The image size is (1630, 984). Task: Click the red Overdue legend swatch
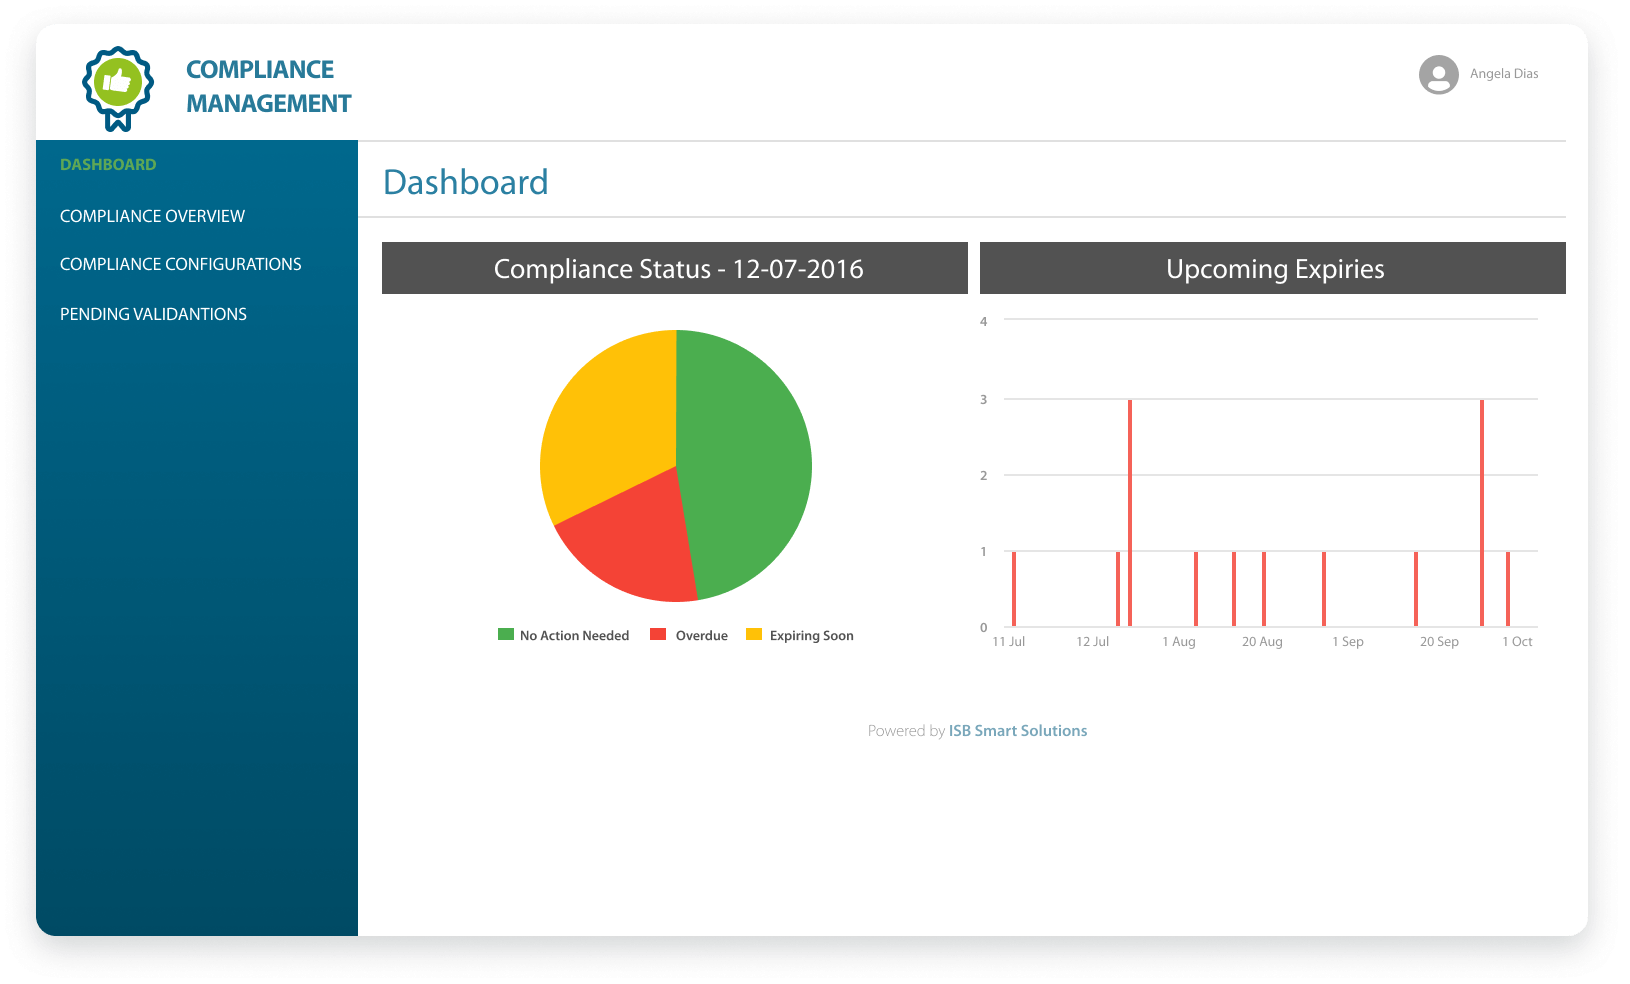[x=658, y=634]
